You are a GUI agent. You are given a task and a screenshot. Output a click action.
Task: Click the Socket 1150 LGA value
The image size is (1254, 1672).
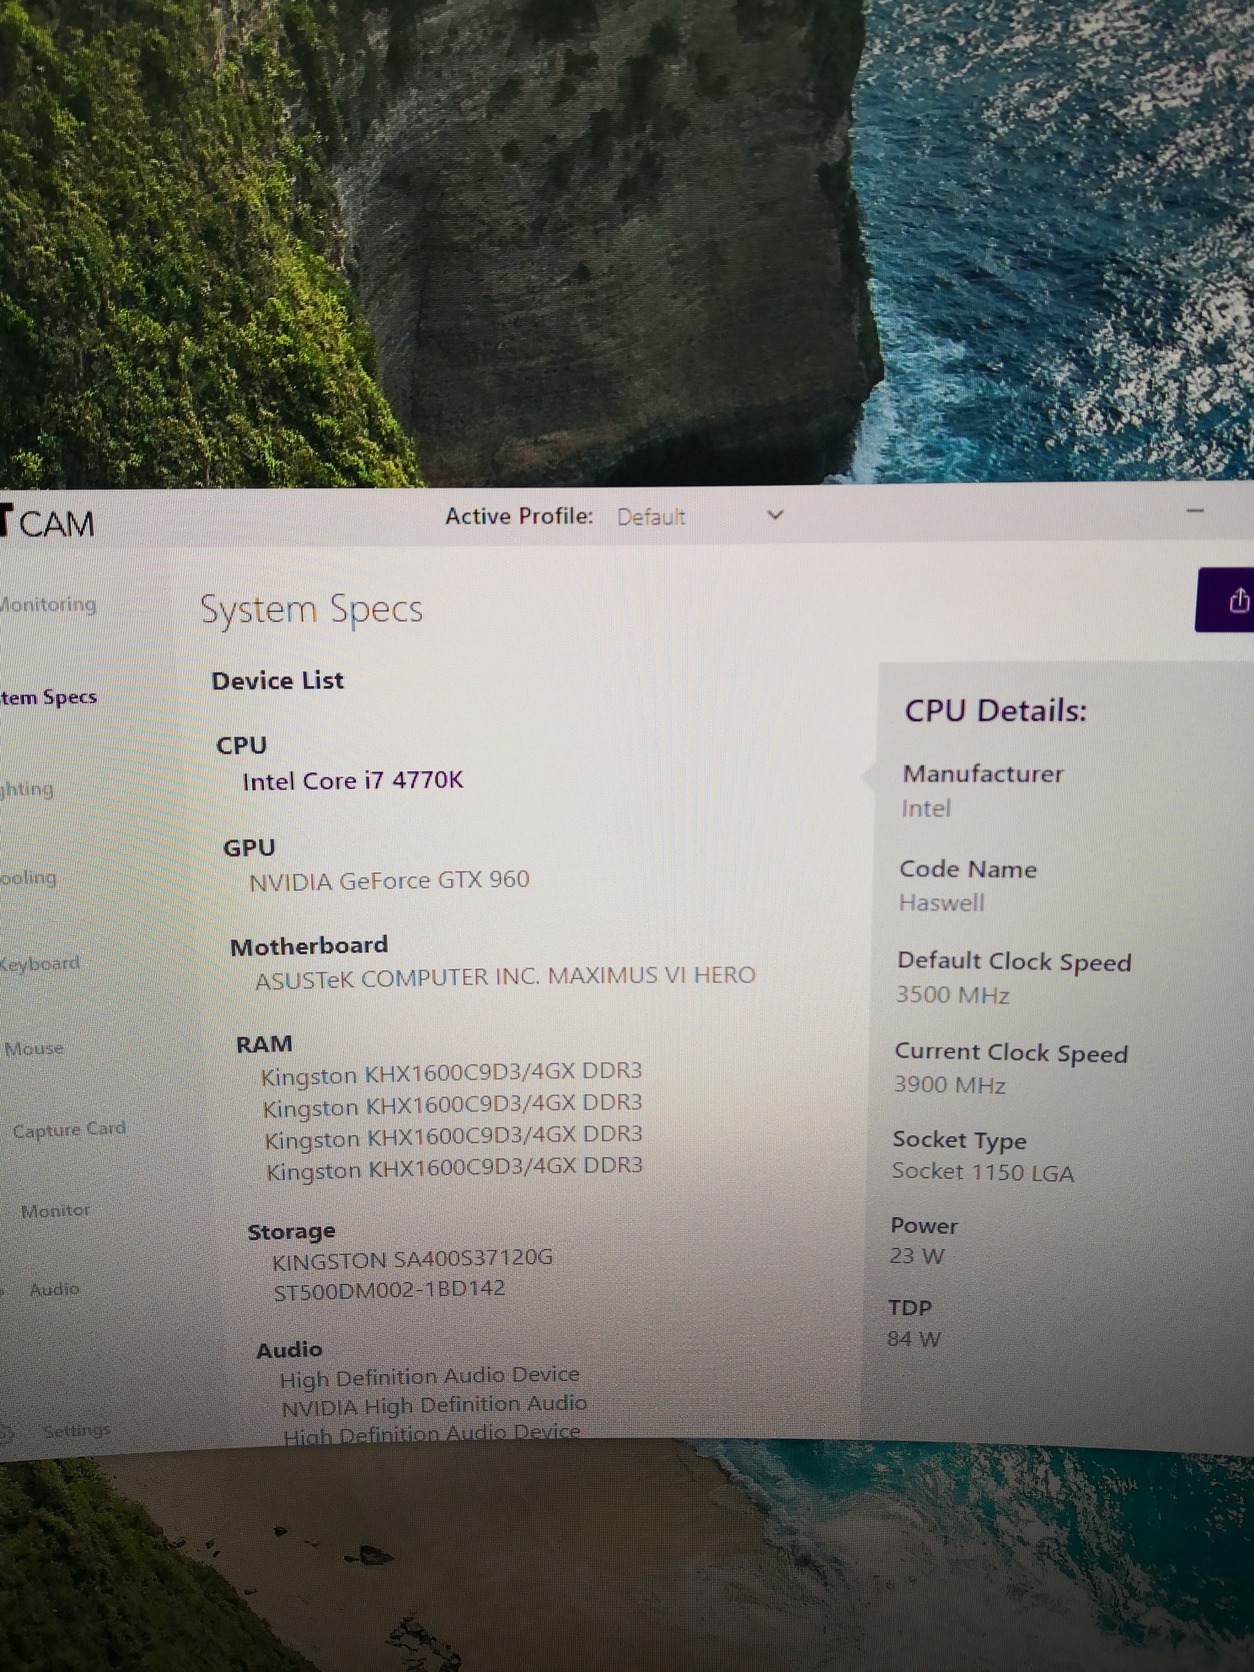(982, 1172)
